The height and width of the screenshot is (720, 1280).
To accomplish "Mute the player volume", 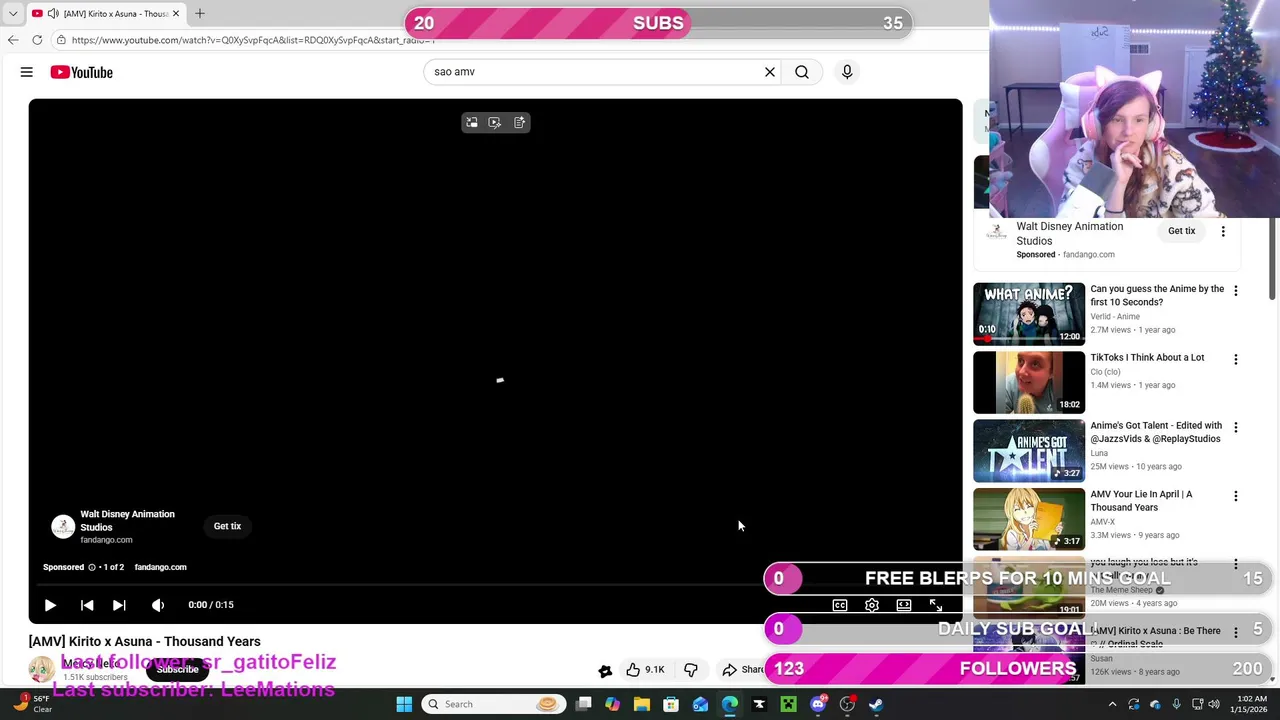I will pos(158,605).
